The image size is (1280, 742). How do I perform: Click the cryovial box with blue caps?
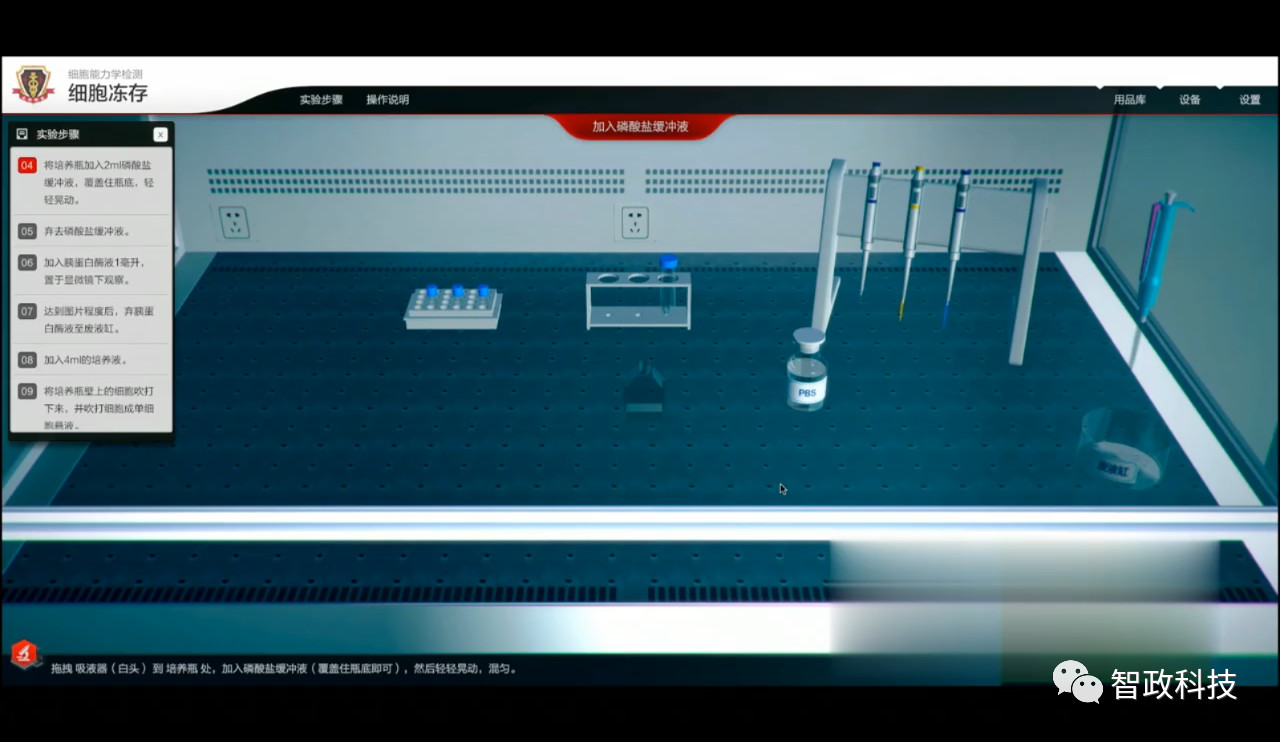click(452, 306)
